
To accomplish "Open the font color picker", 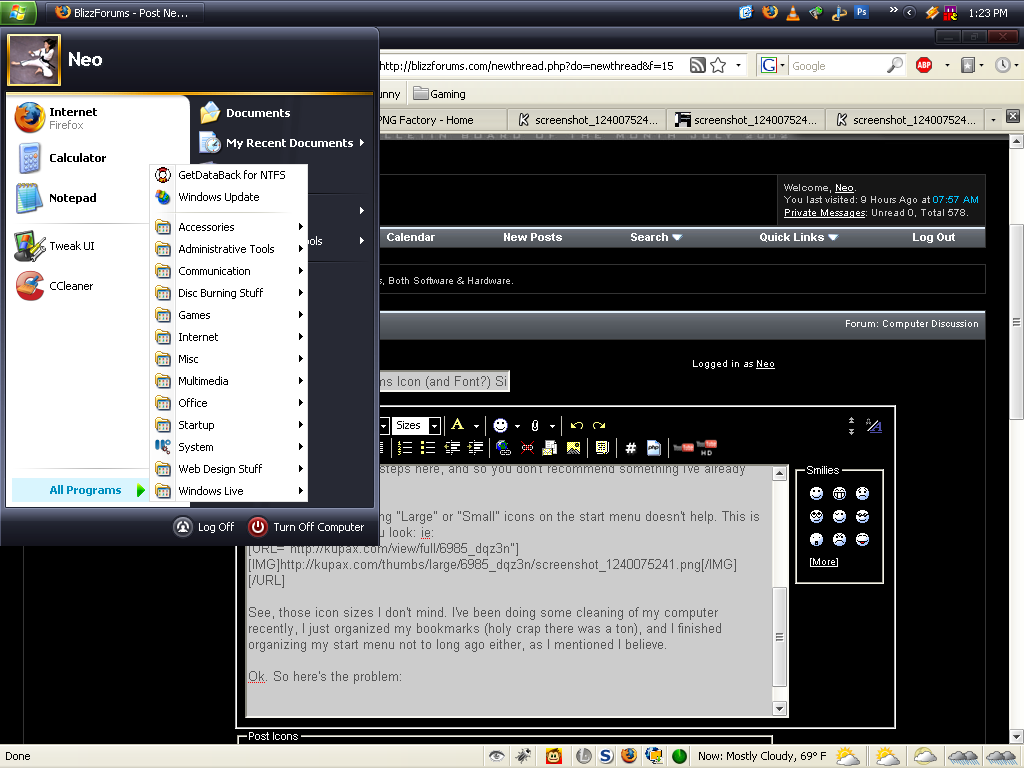I will (x=457, y=425).
